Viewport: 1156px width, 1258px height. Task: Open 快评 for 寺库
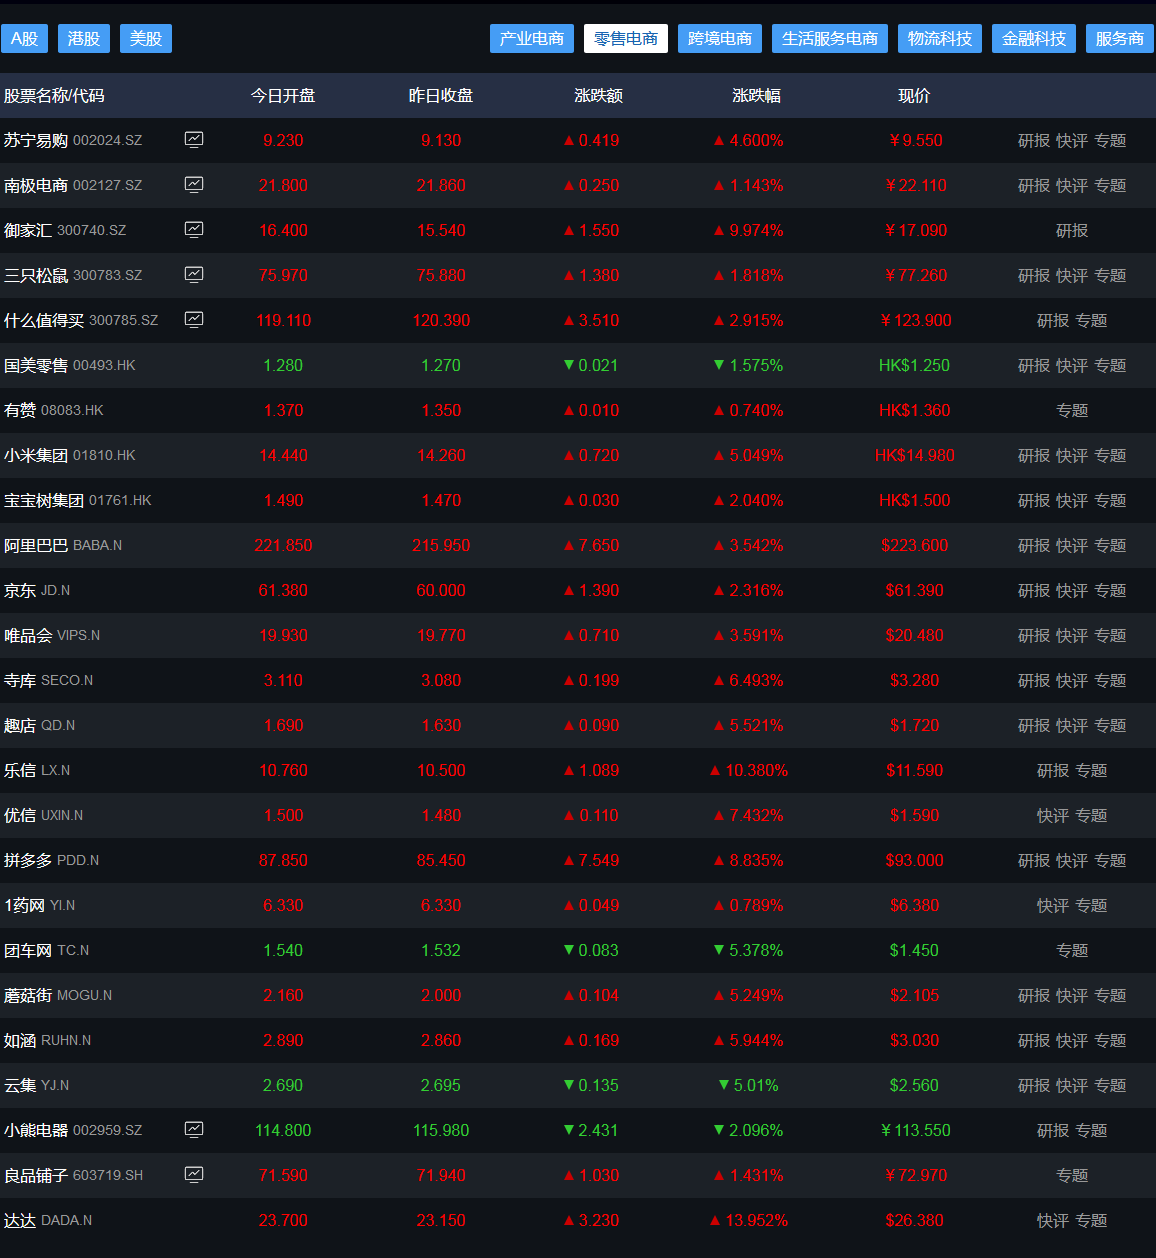point(1072,681)
